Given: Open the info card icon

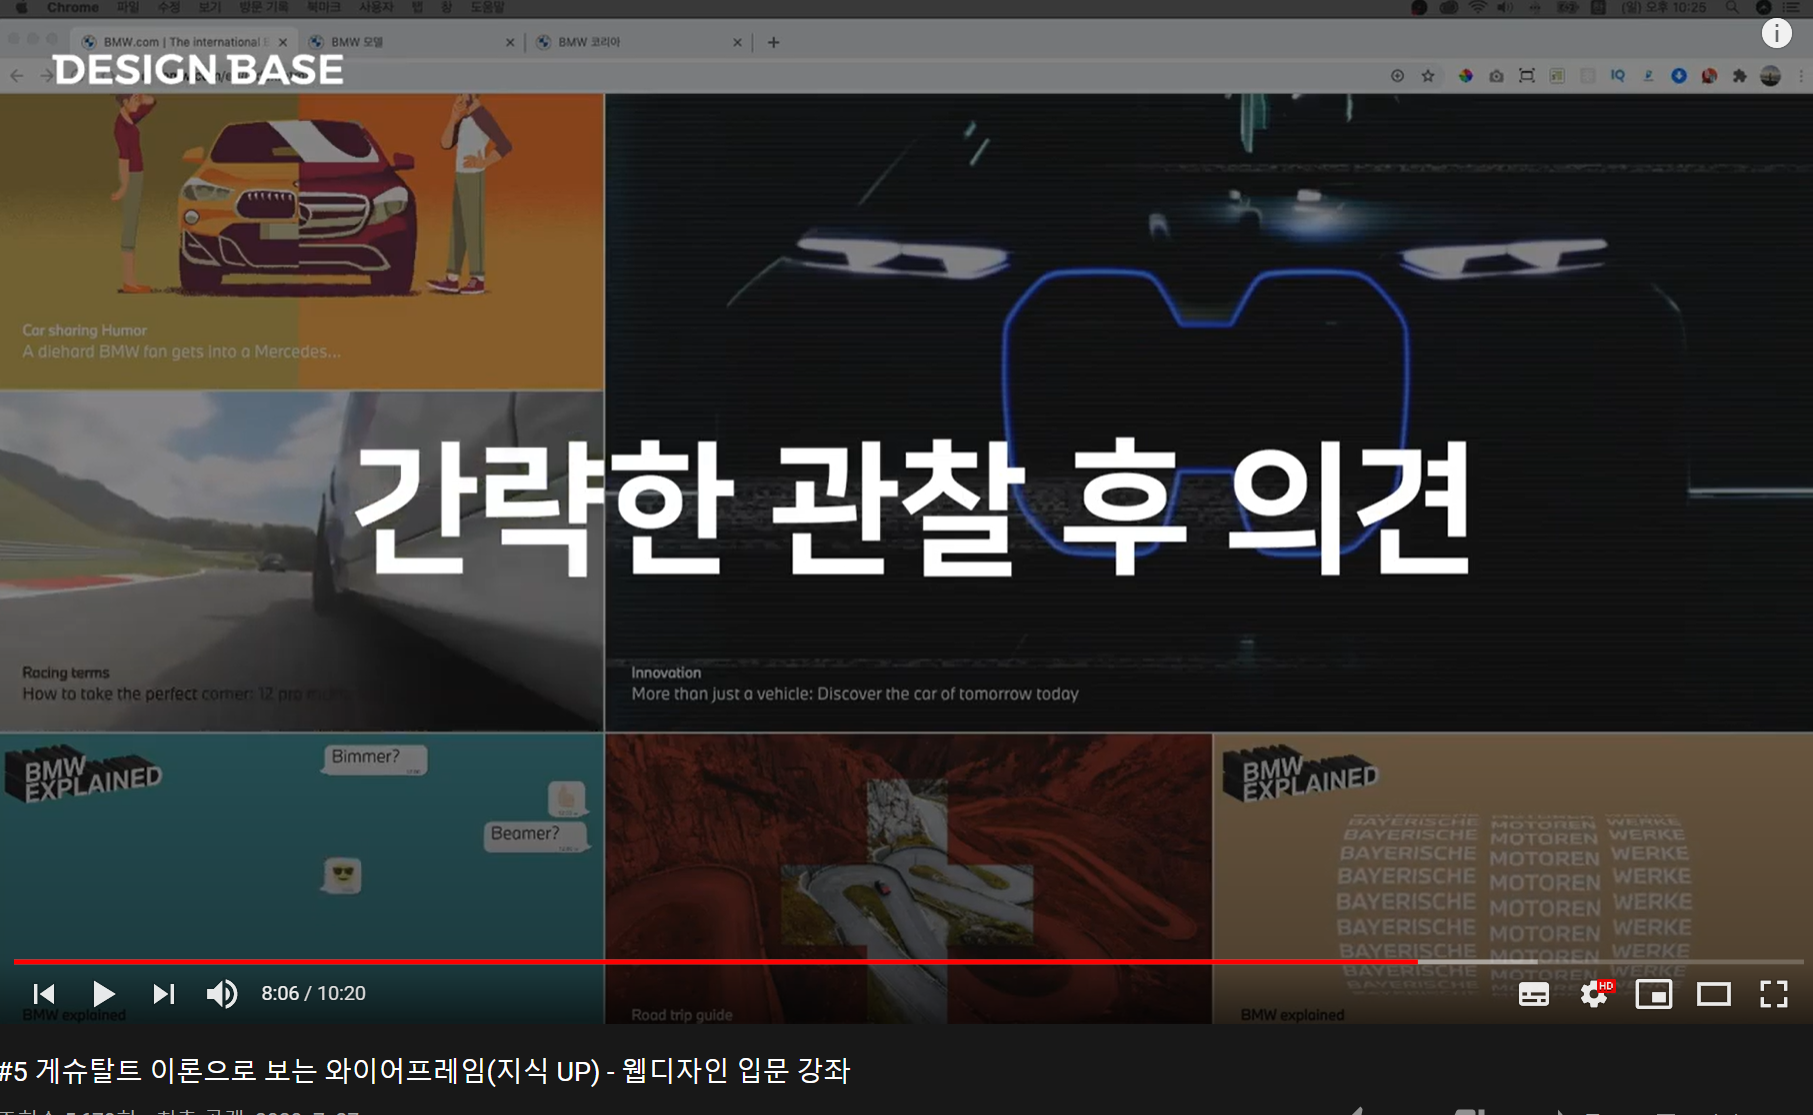Looking at the screenshot, I should tap(1776, 33).
